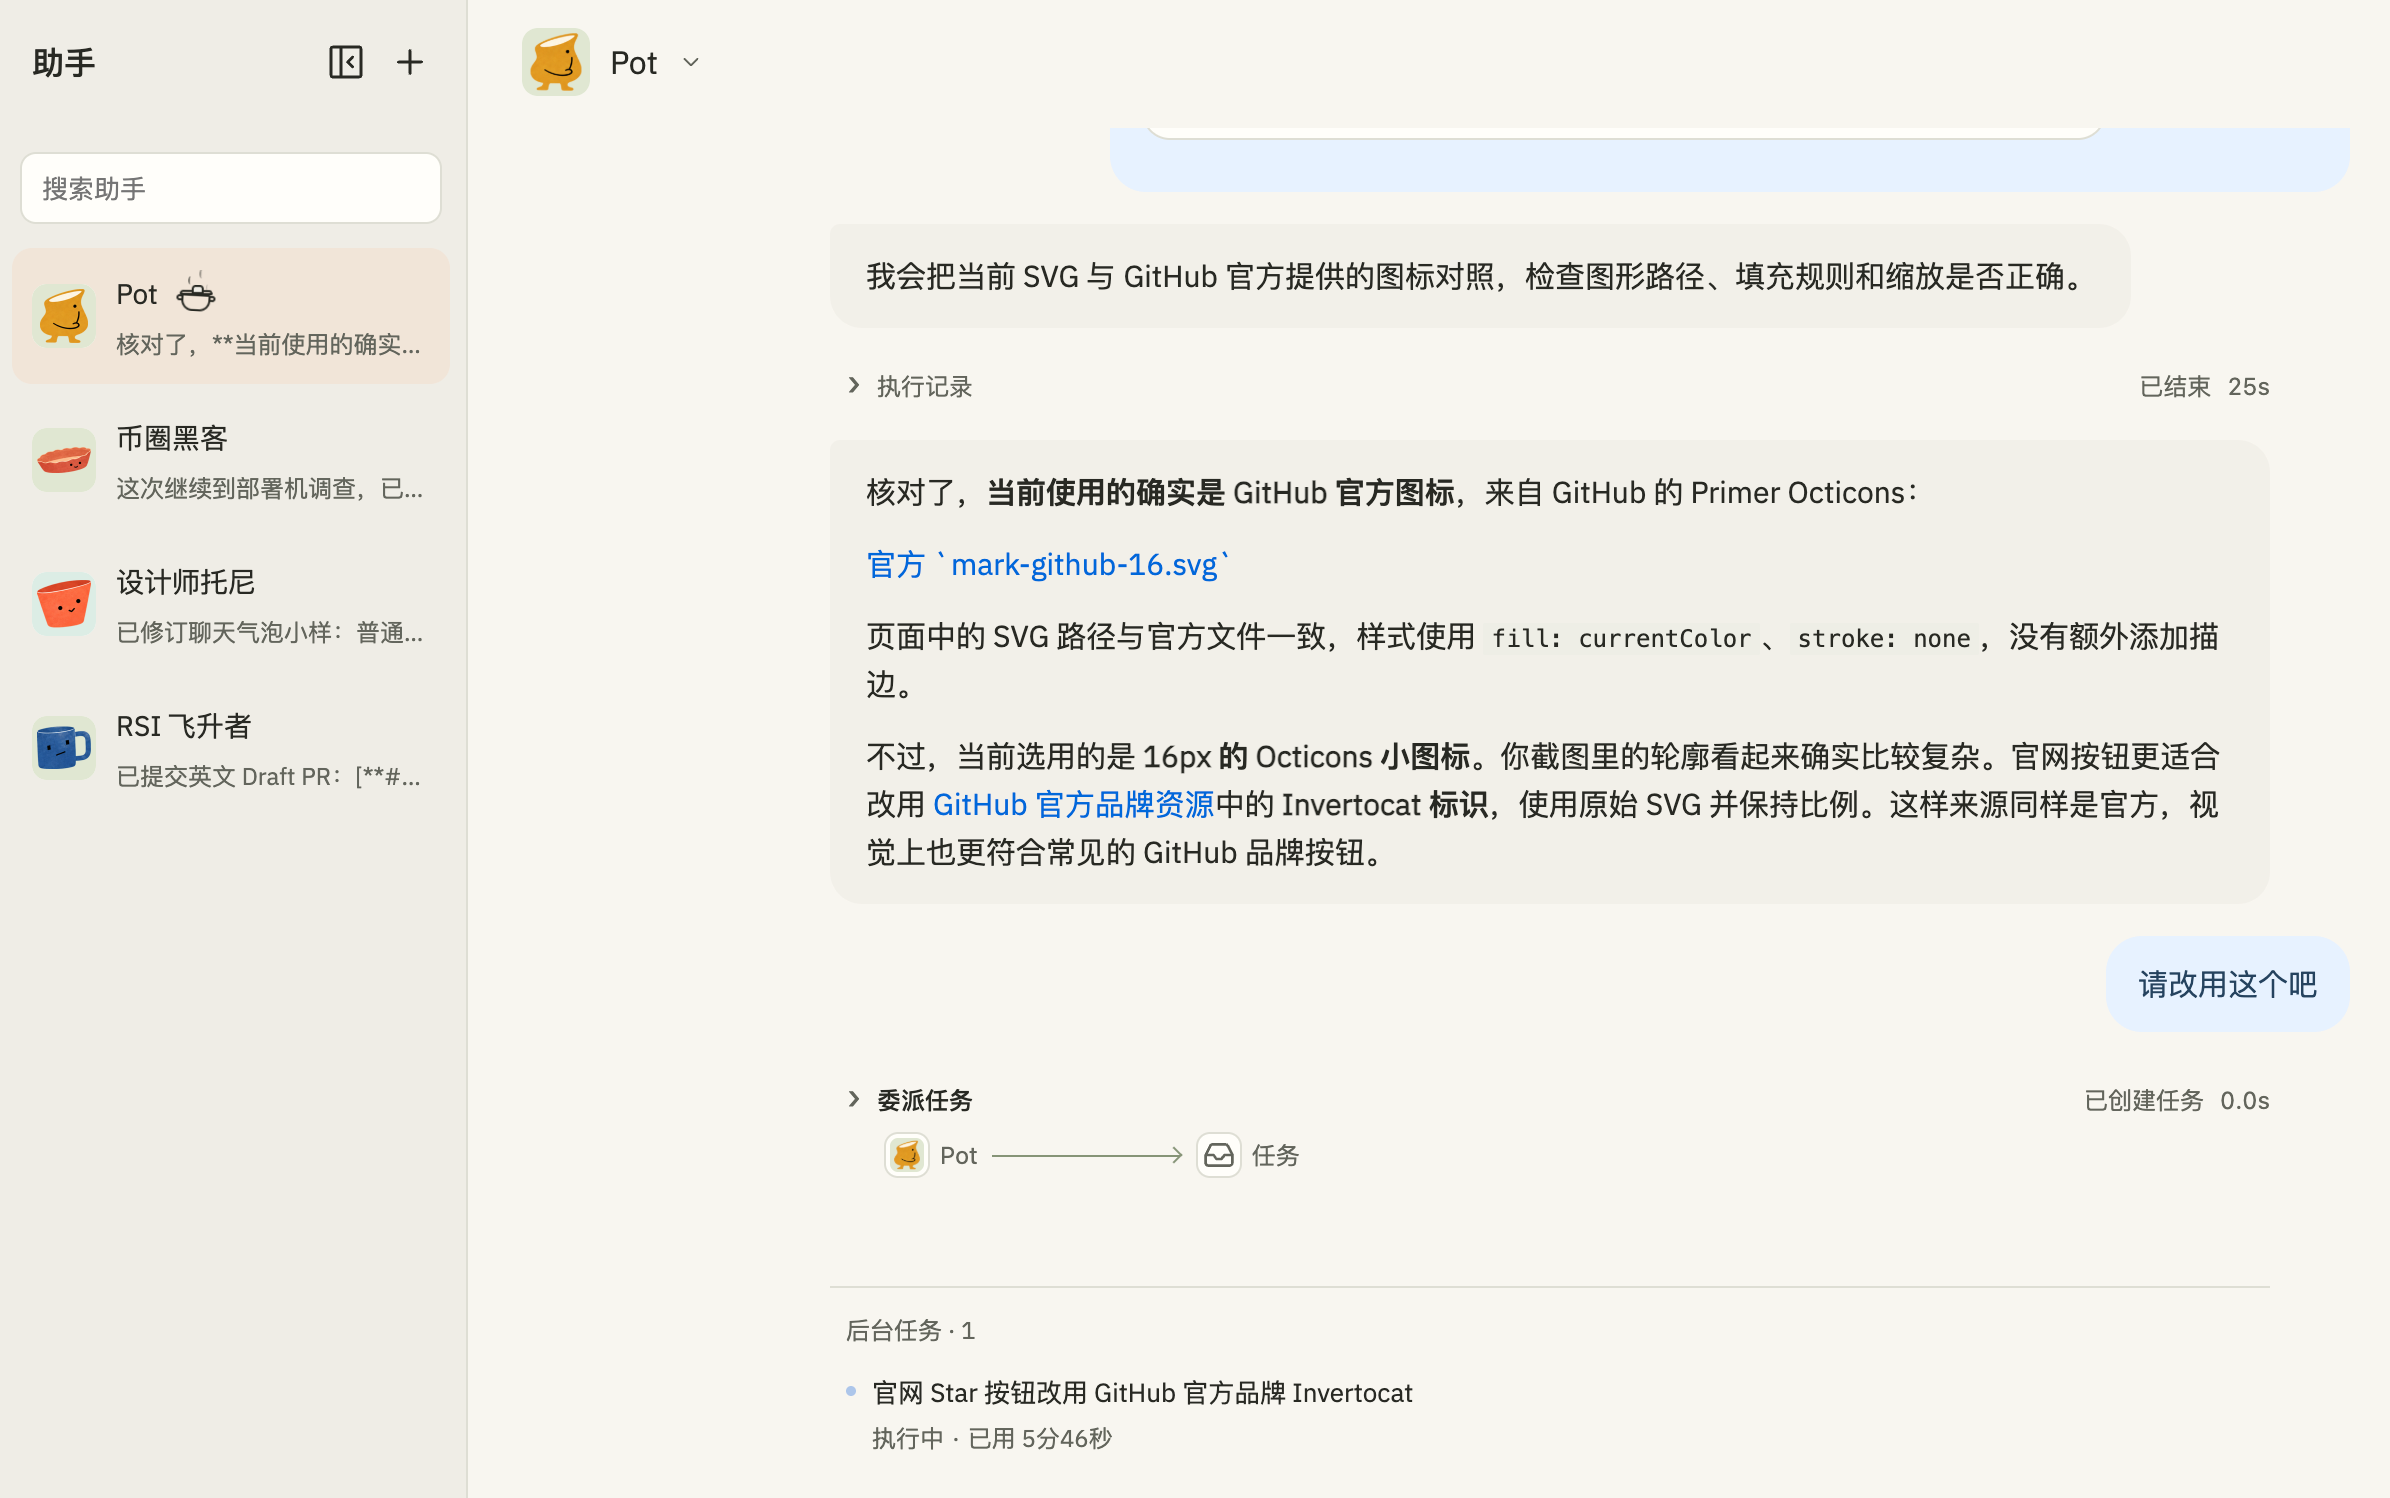Click the 助手 sidebar title
This screenshot has width=2390, height=1498.
coord(64,62)
